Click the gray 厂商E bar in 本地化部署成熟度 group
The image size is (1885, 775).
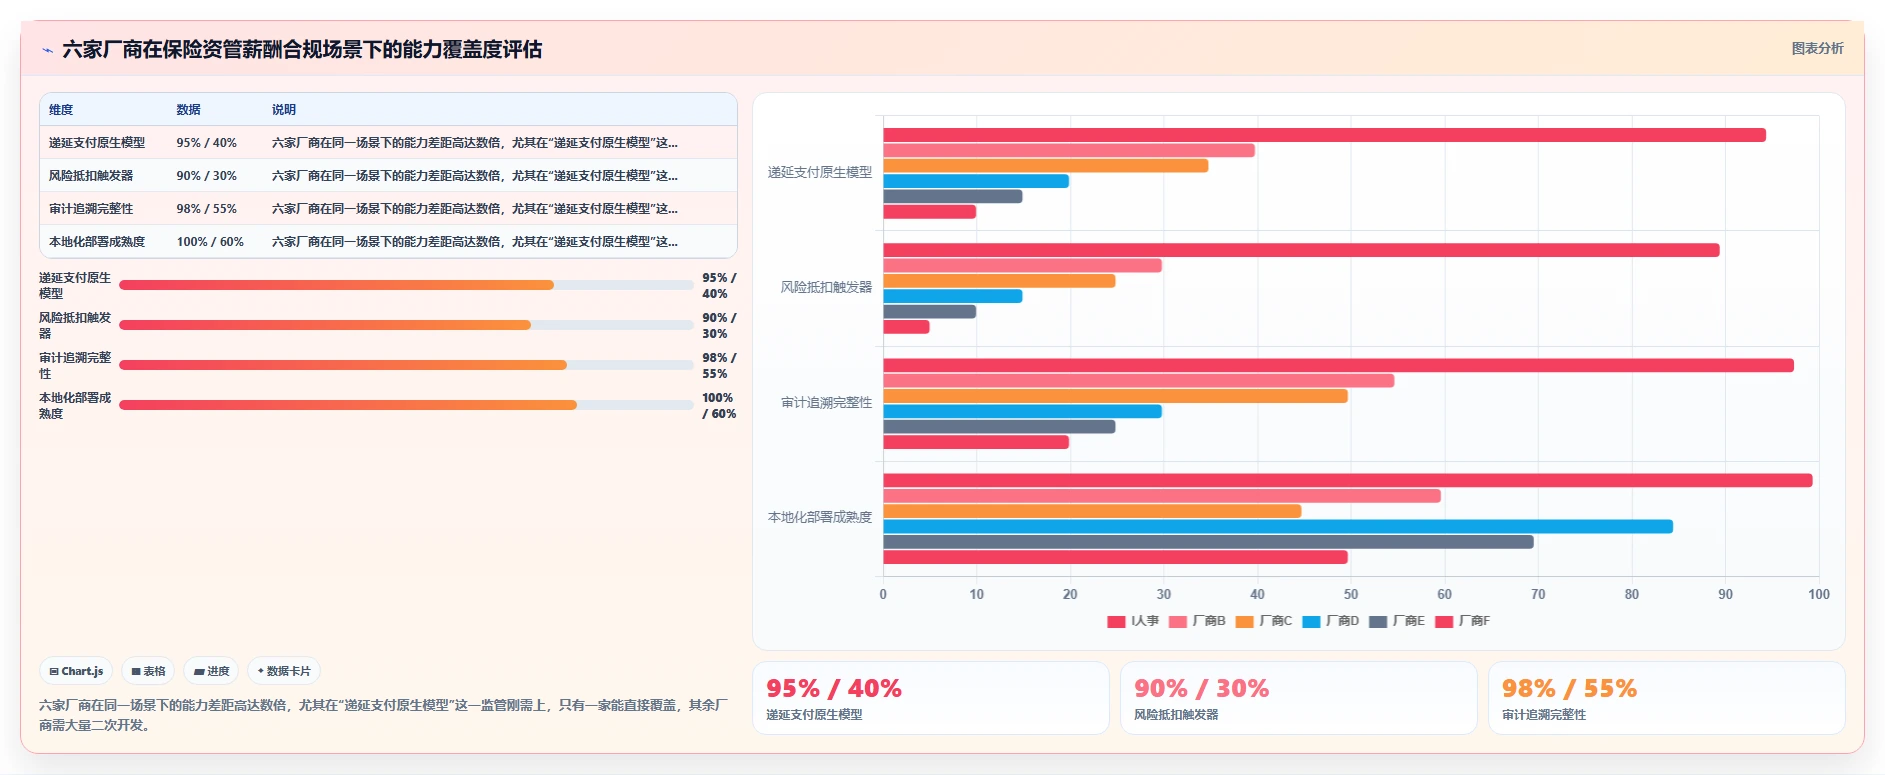coord(1208,542)
